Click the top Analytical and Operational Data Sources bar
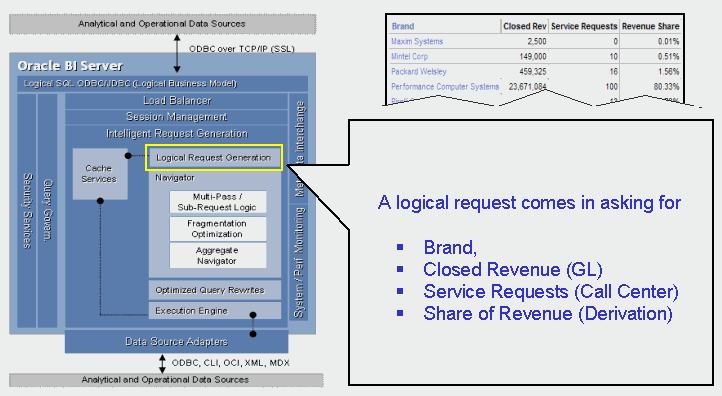The height and width of the screenshot is (396, 722). click(163, 24)
